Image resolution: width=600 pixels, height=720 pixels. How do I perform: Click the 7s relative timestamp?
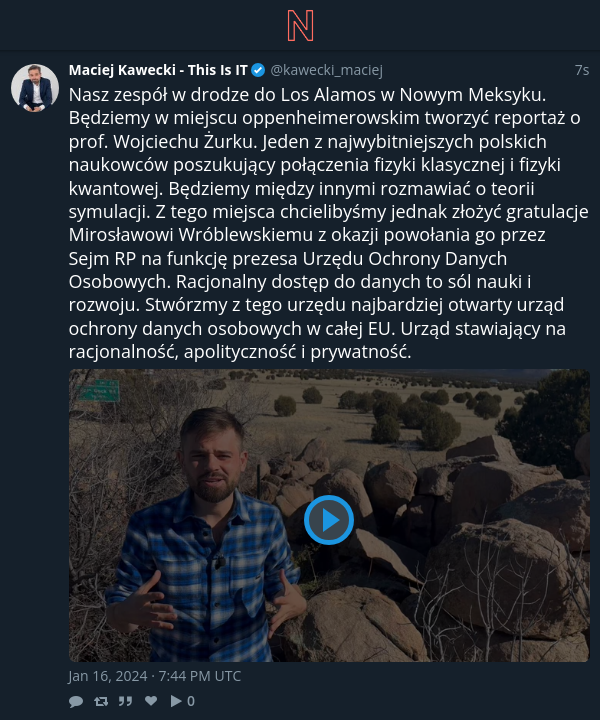tap(582, 70)
